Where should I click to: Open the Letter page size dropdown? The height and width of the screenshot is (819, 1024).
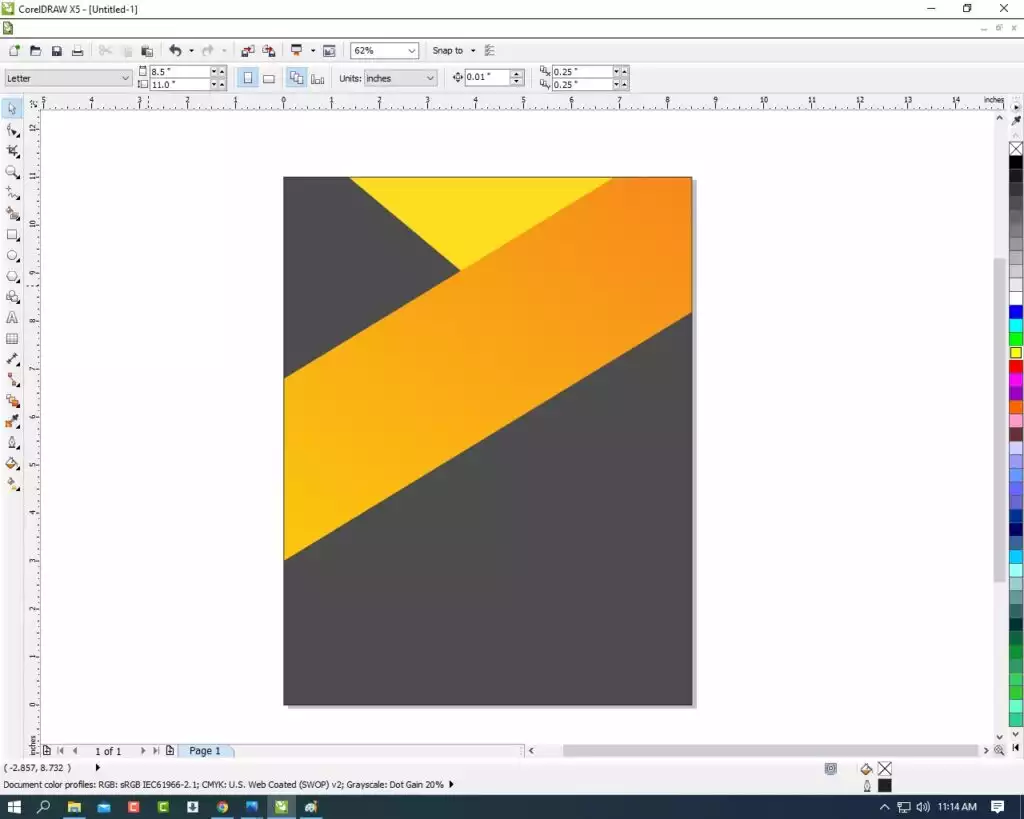pos(125,78)
